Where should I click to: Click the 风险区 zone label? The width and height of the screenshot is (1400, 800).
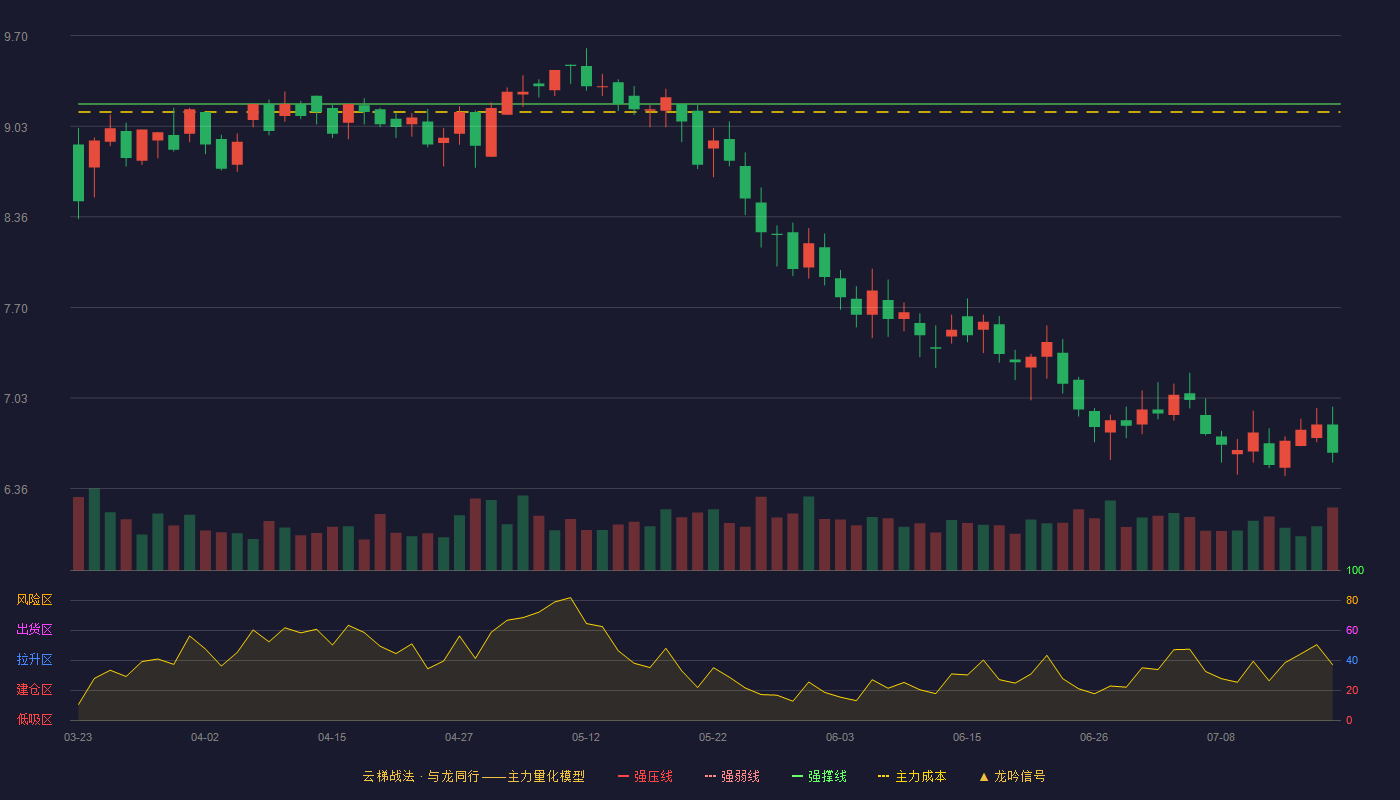coord(34,600)
